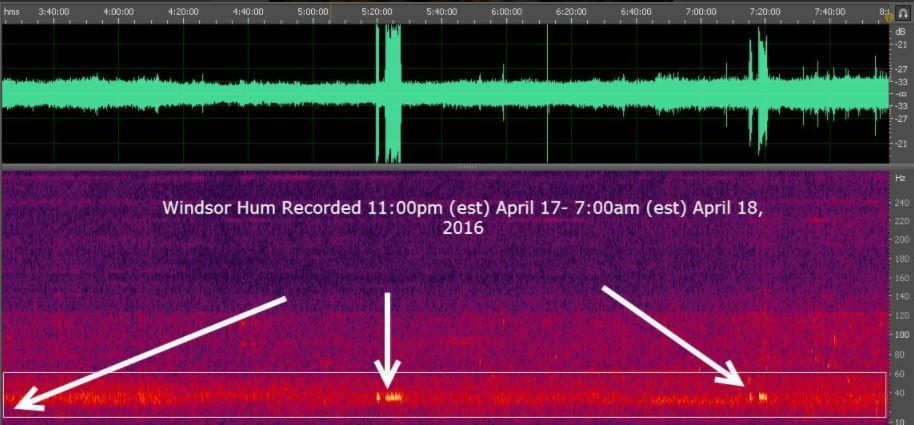Click 80 on the frequency scale
The height and width of the screenshot is (425, 914).
pyautogui.click(x=901, y=354)
